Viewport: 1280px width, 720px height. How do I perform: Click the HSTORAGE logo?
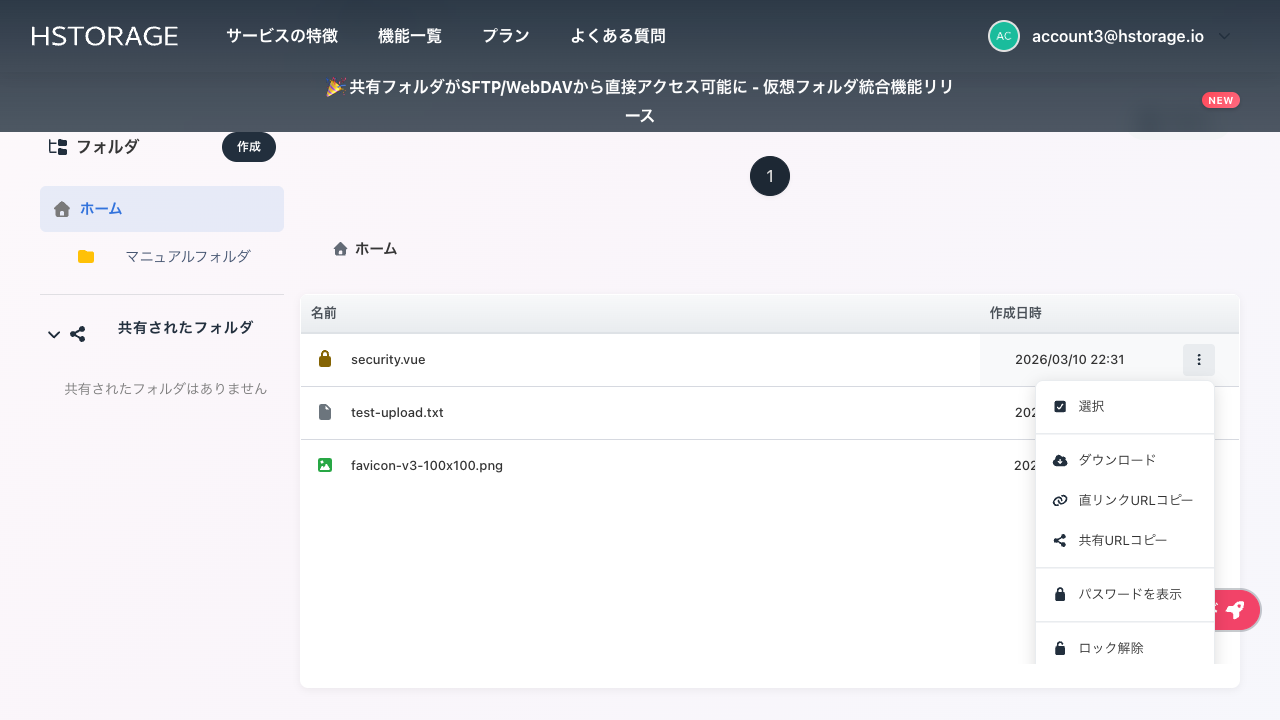(x=105, y=36)
